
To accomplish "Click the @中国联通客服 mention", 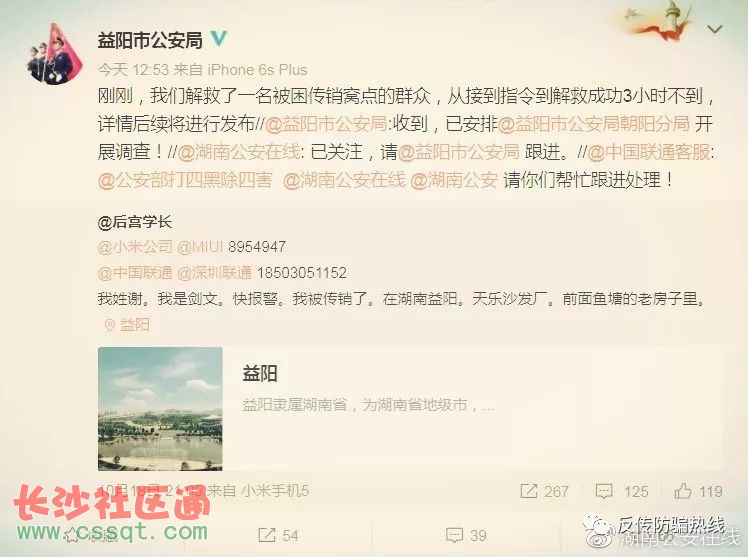I will [x=649, y=152].
